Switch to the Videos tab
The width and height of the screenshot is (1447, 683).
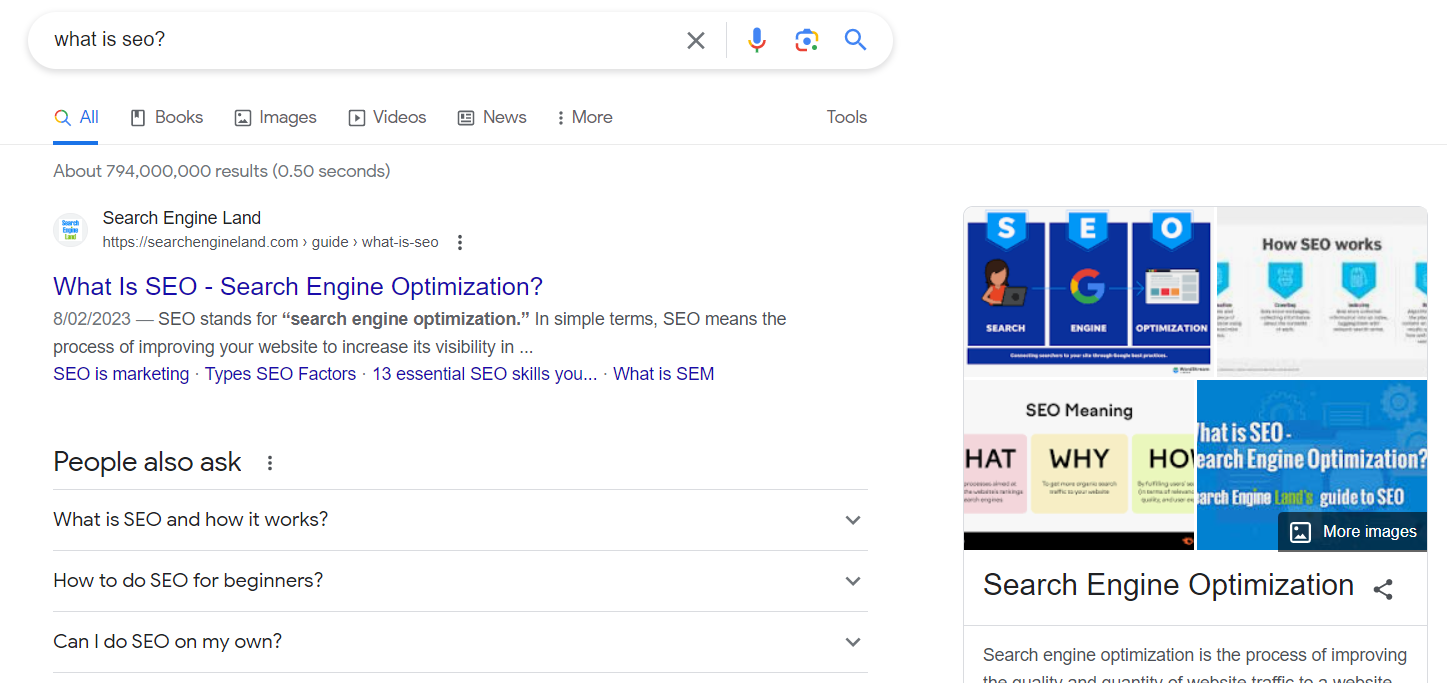point(387,117)
